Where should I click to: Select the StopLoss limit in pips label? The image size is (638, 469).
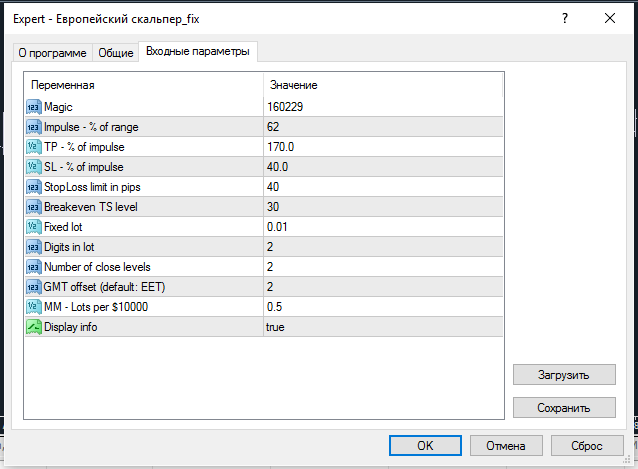[92, 187]
